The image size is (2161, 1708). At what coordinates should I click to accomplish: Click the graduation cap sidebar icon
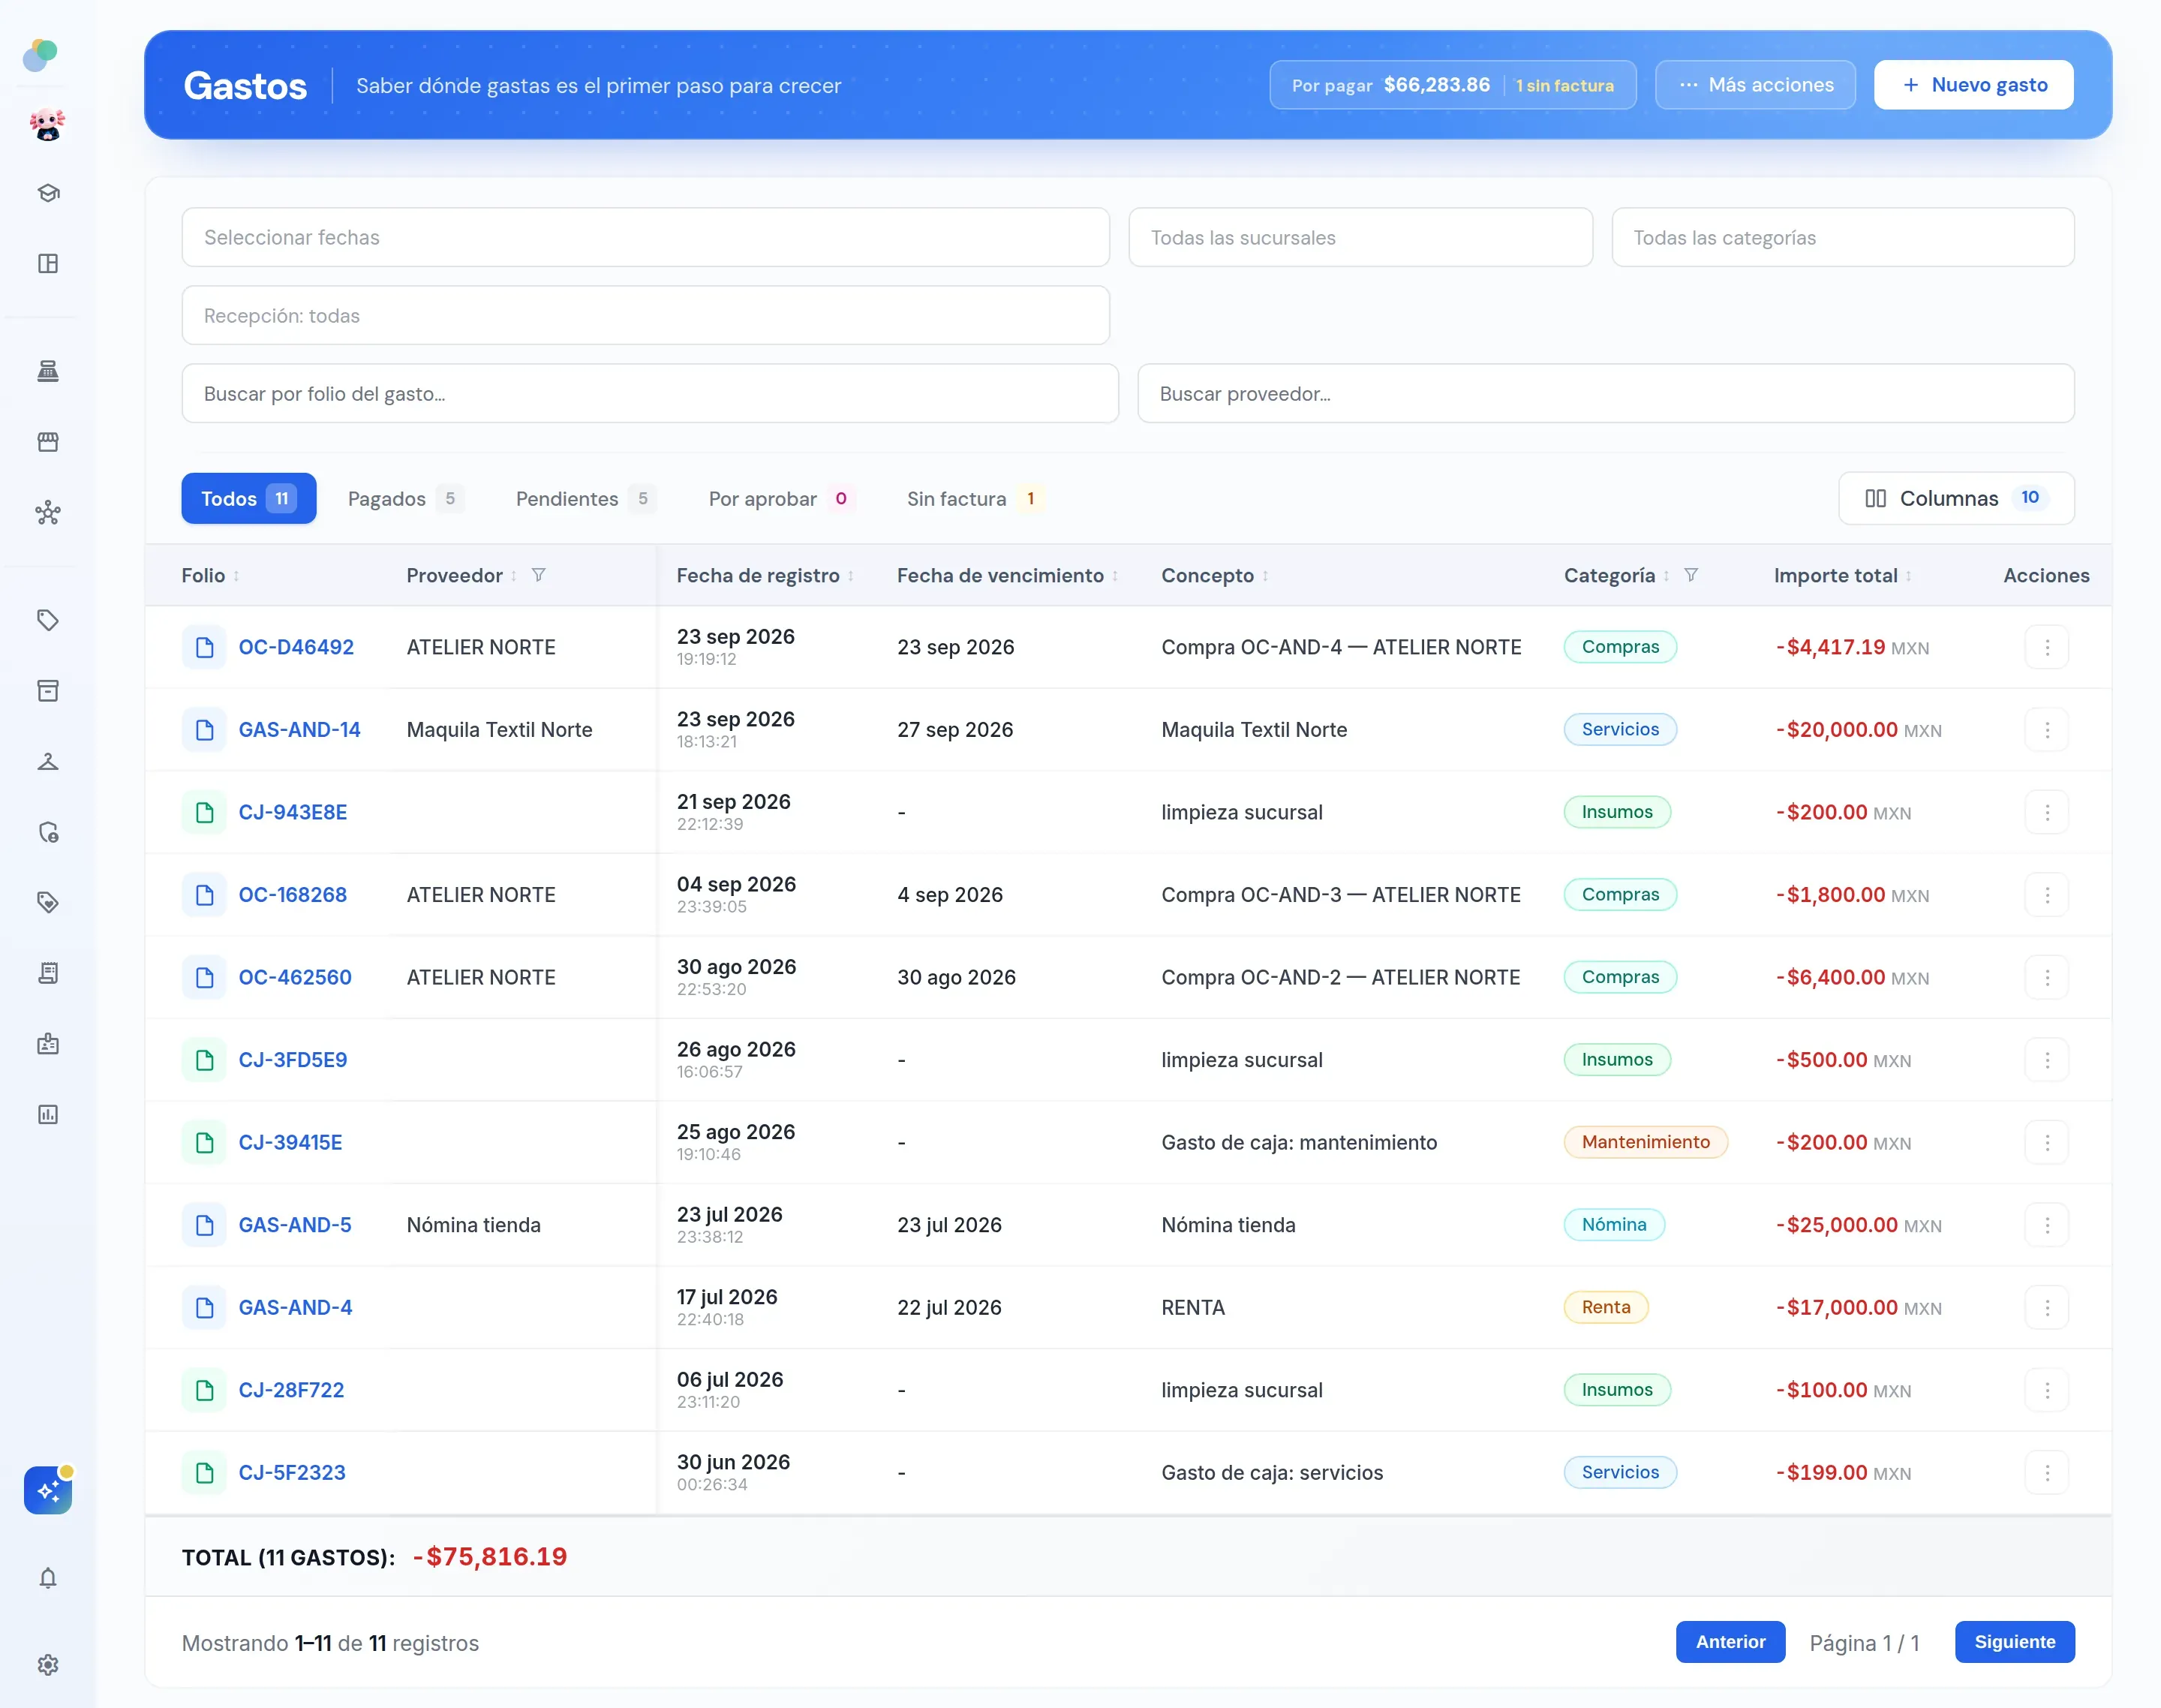click(48, 193)
